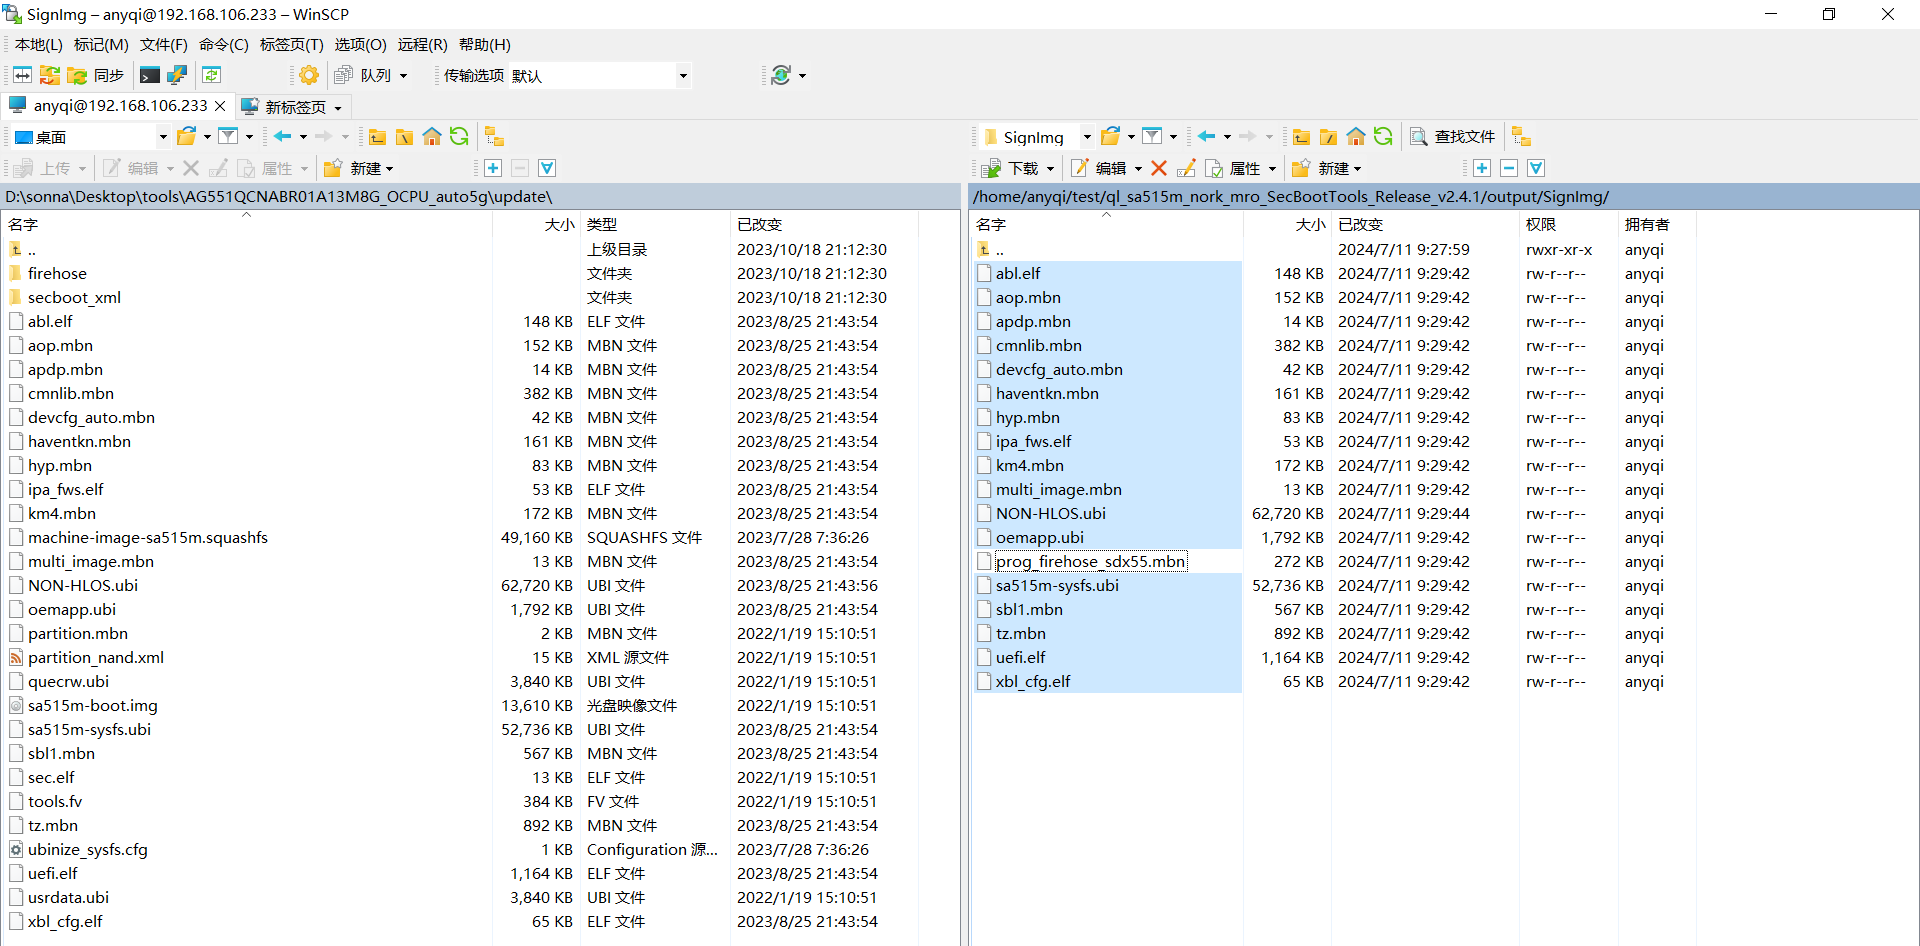Click the remote panel unselect files minus icon

click(x=1509, y=168)
